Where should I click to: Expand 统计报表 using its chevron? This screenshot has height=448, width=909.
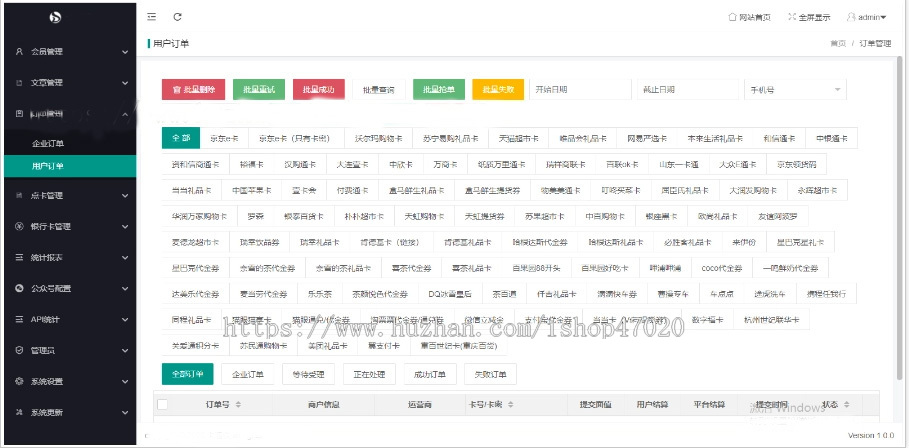click(x=125, y=258)
